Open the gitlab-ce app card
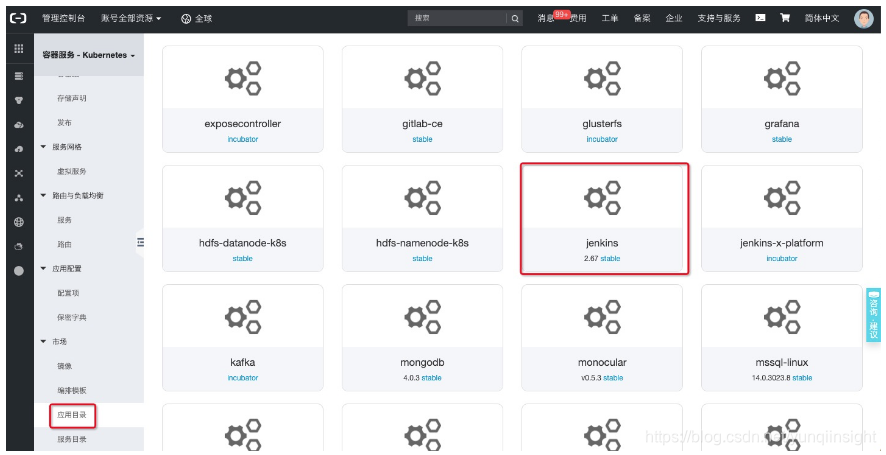This screenshot has width=886, height=455. [422, 99]
